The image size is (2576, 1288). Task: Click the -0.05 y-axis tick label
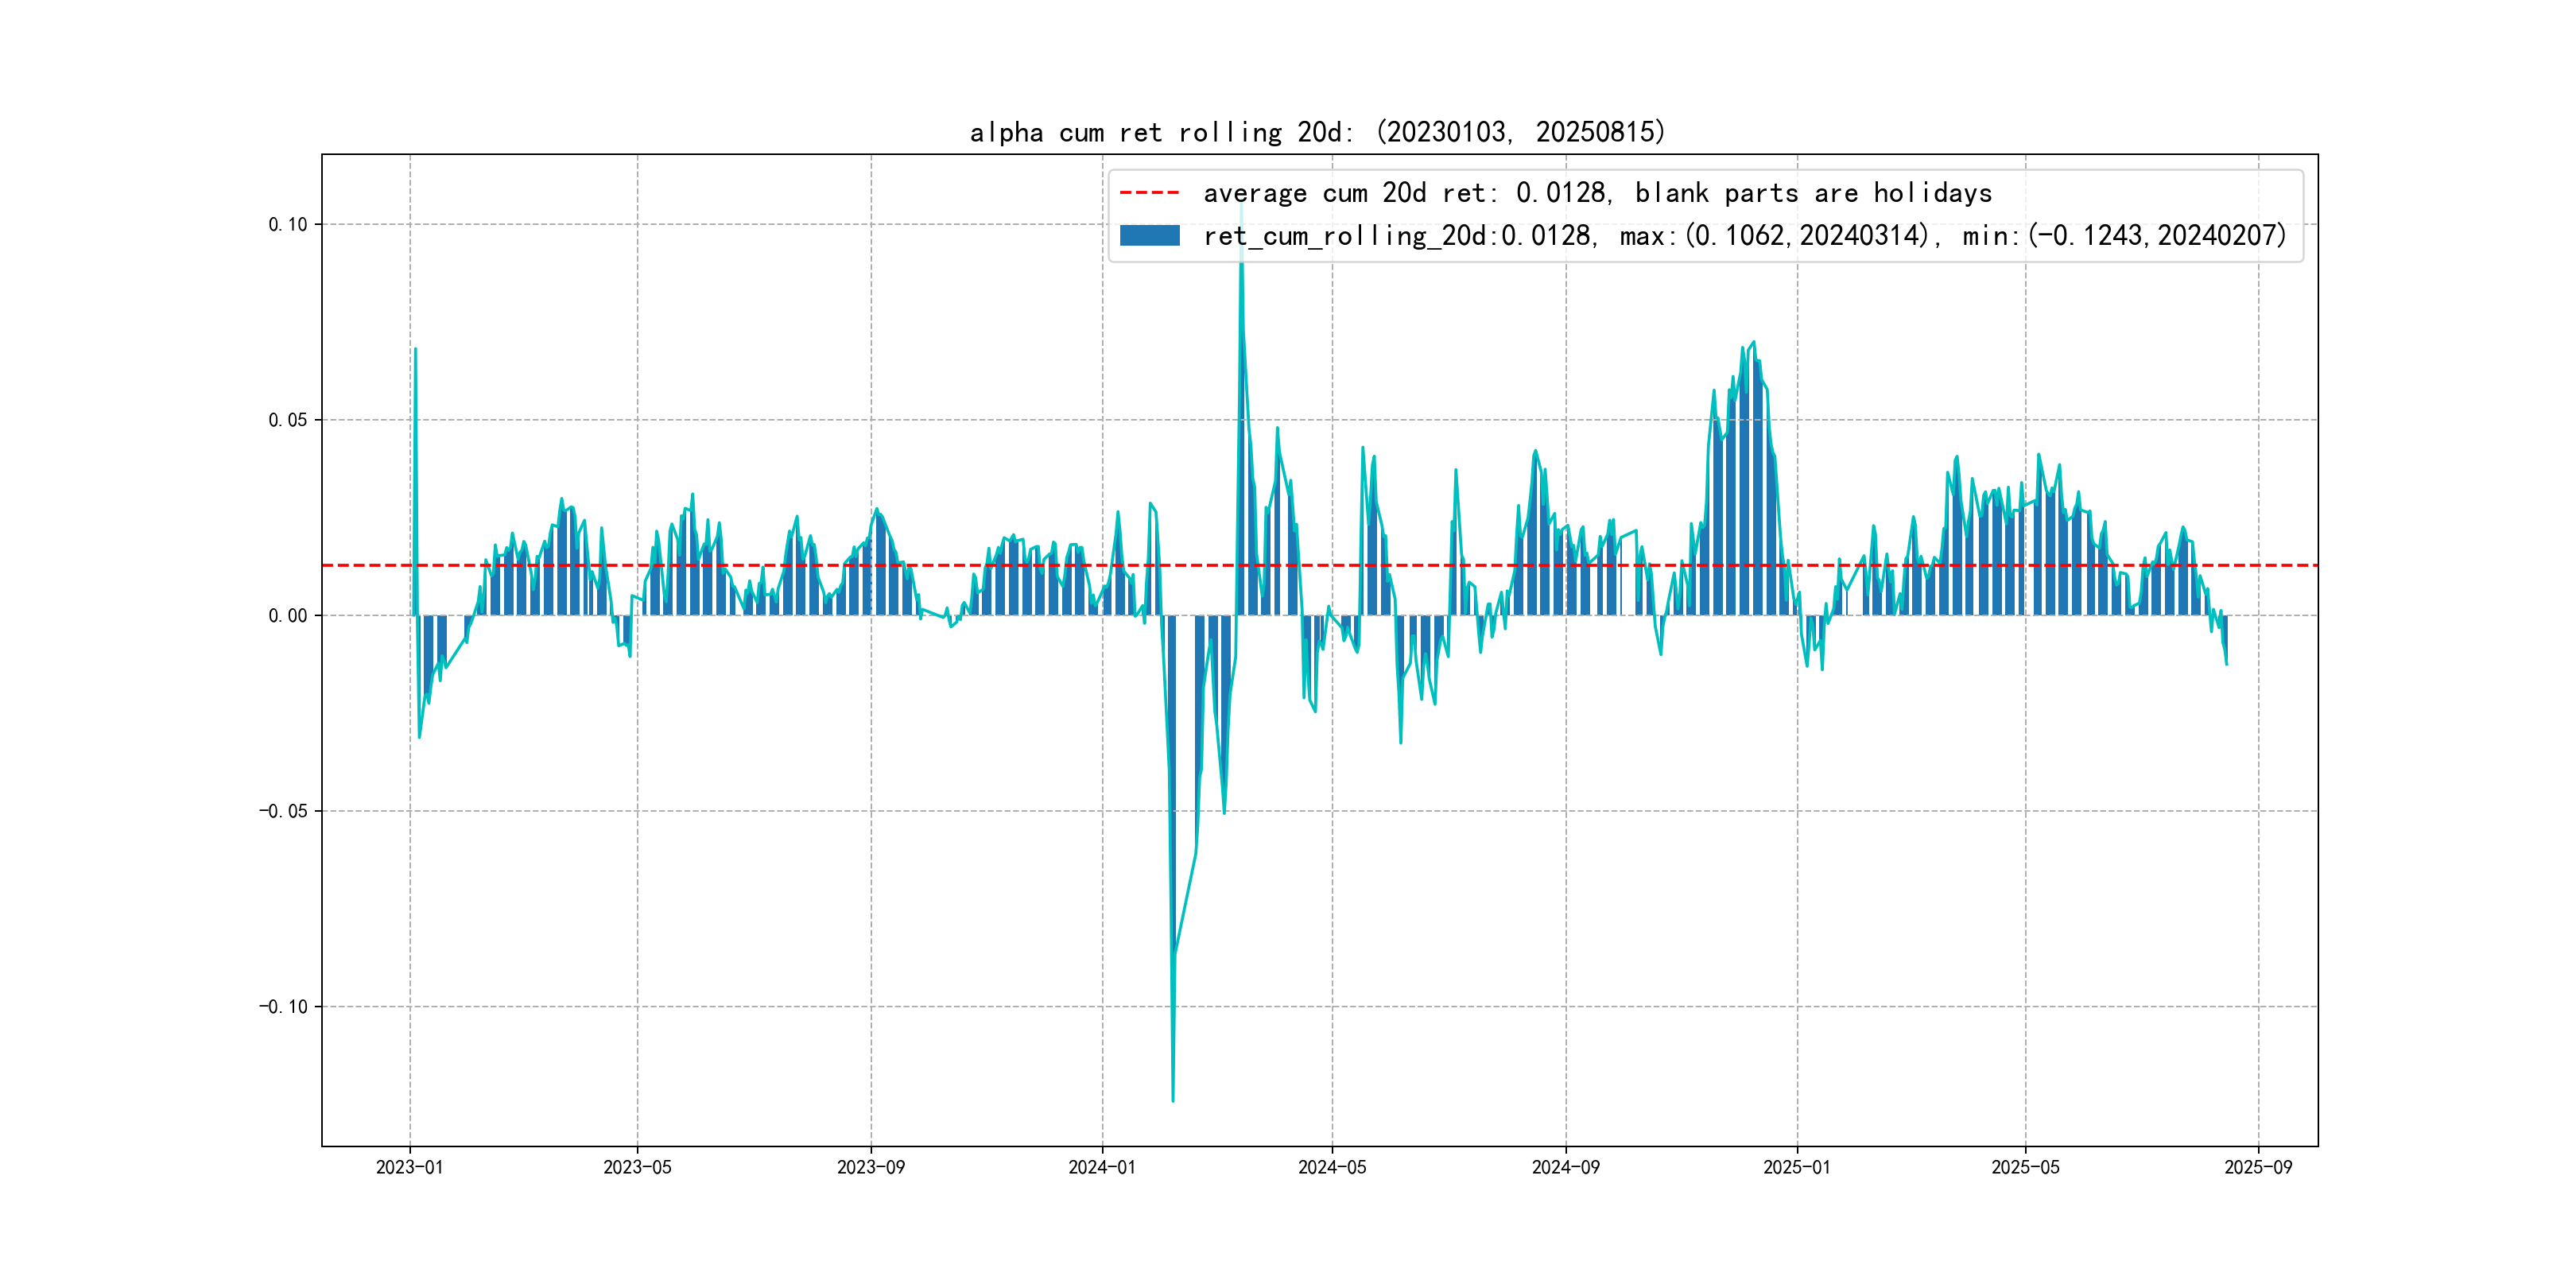point(283,811)
